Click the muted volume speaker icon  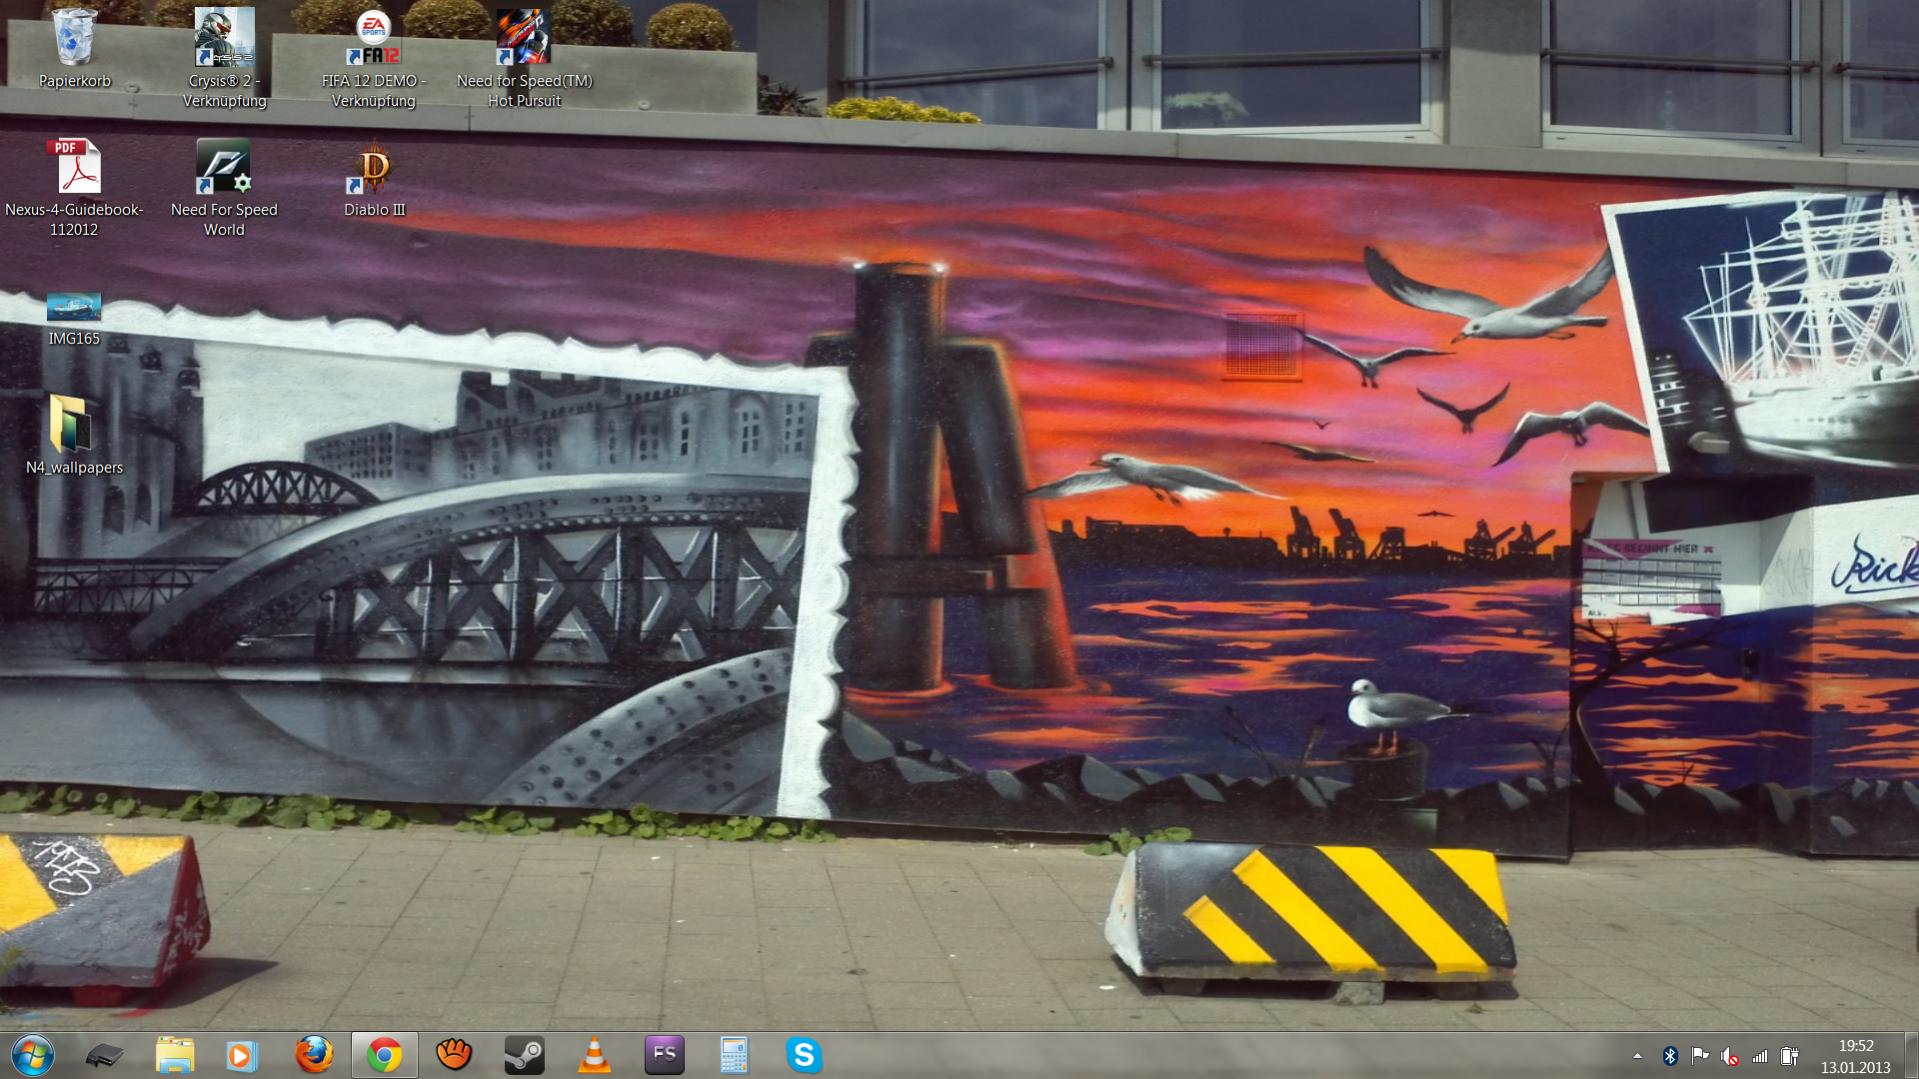[x=1729, y=1056]
